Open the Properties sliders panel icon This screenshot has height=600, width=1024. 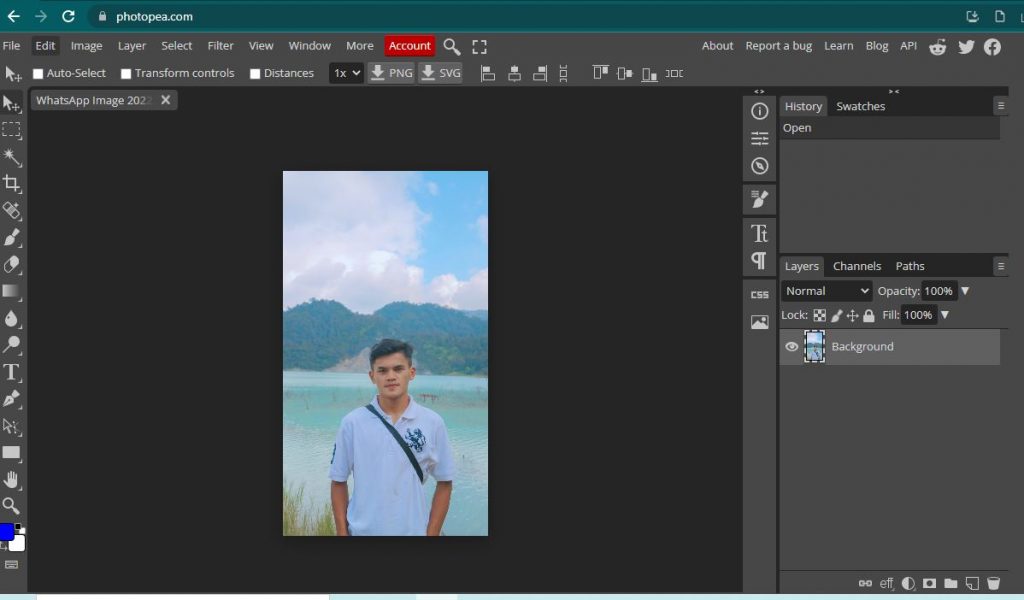point(760,138)
